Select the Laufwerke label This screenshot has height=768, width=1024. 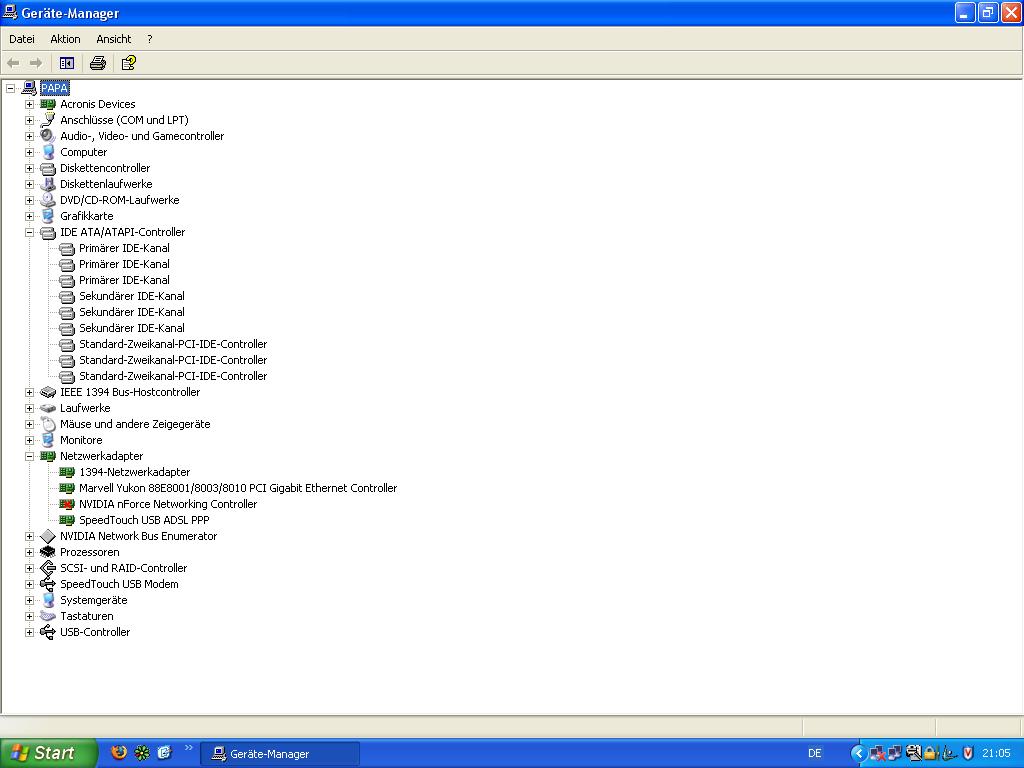(x=85, y=408)
